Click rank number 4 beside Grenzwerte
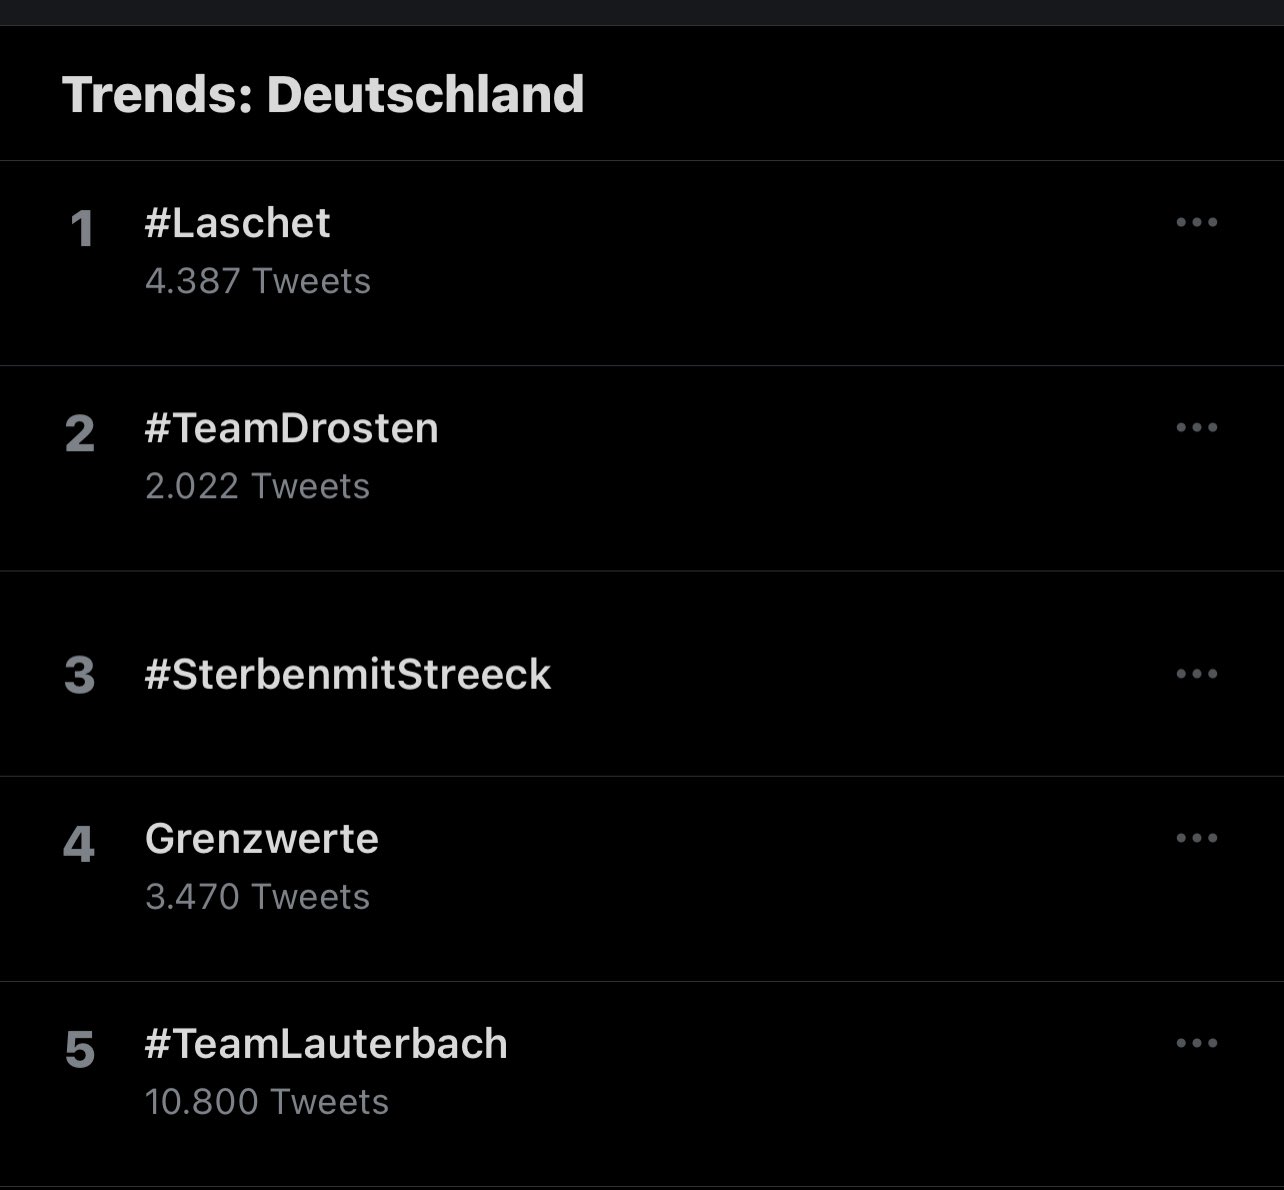The width and height of the screenshot is (1284, 1190). tap(79, 845)
